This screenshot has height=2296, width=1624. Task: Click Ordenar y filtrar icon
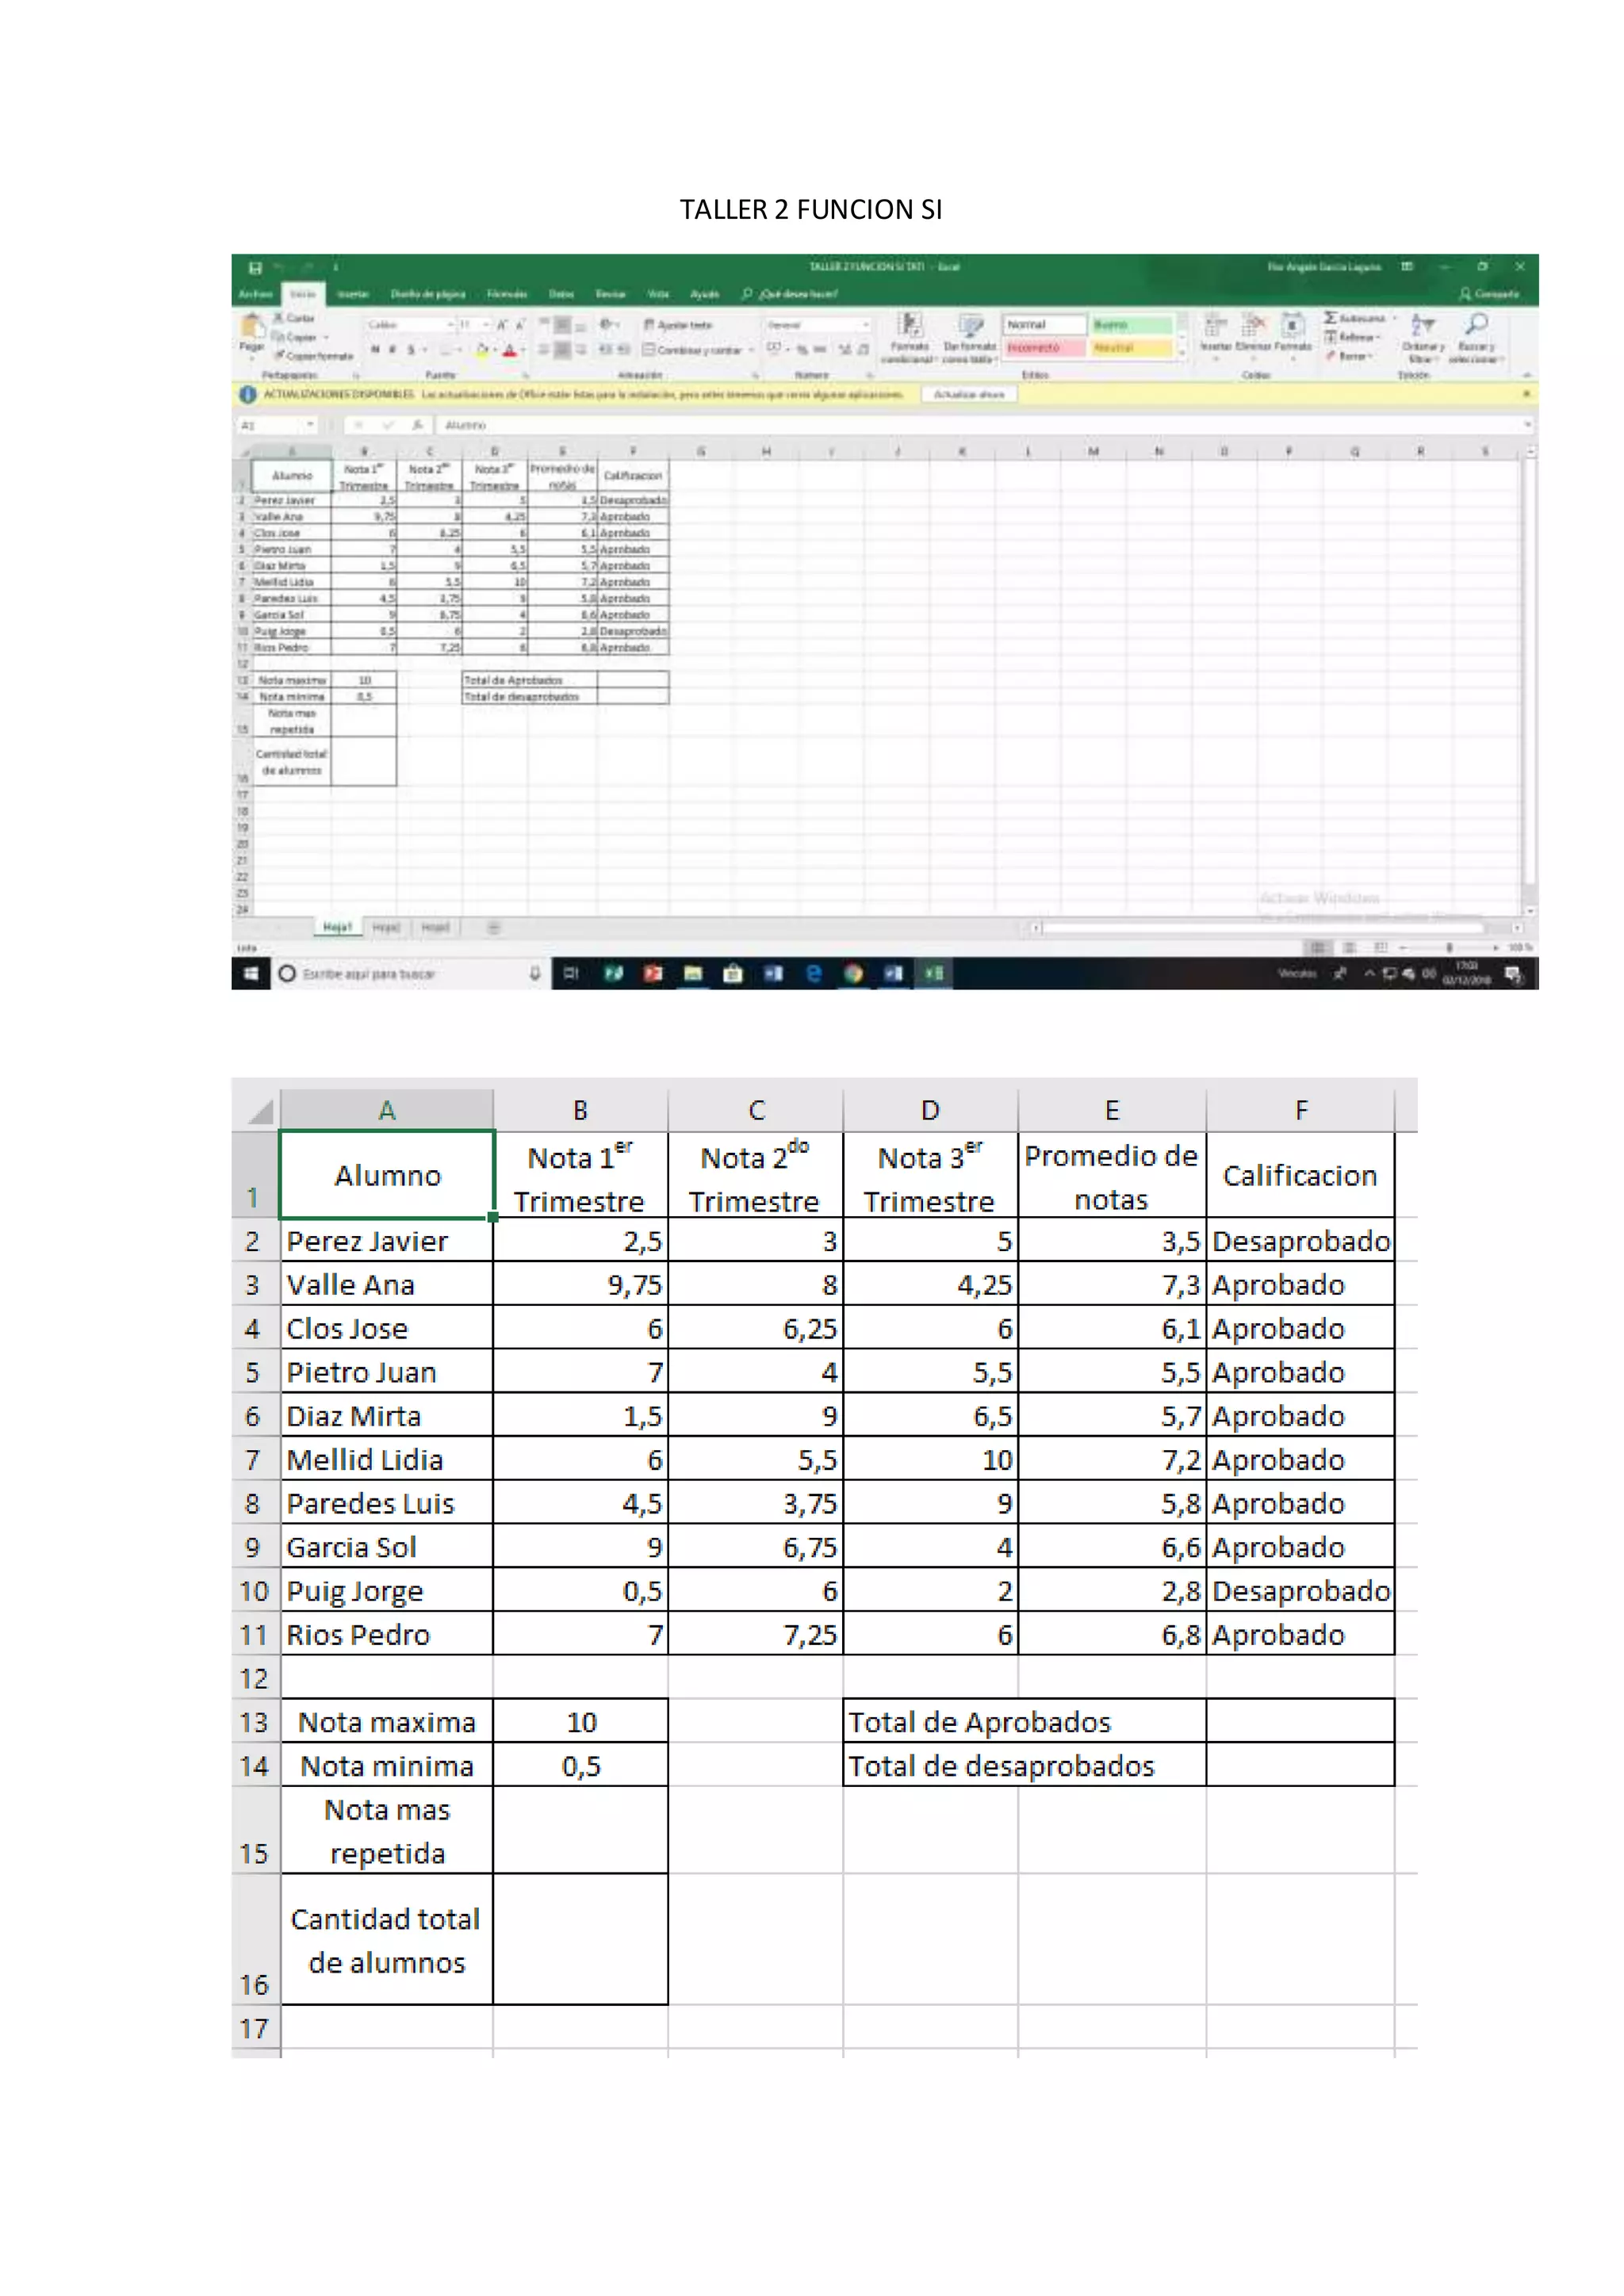coord(1421,326)
